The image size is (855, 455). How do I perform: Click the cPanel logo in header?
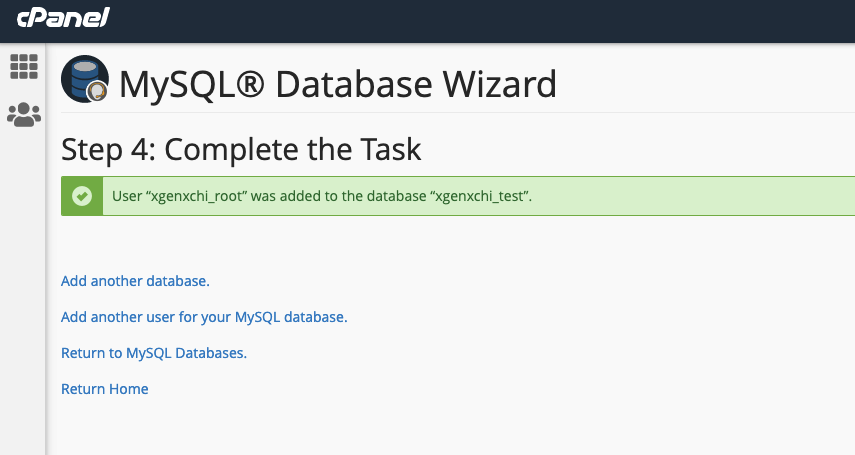[x=63, y=17]
